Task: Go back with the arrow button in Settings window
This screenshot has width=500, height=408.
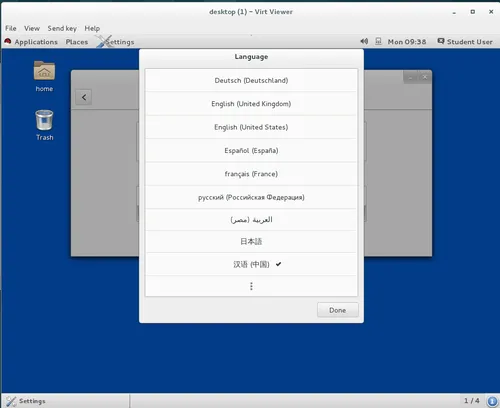Action: click(84, 97)
